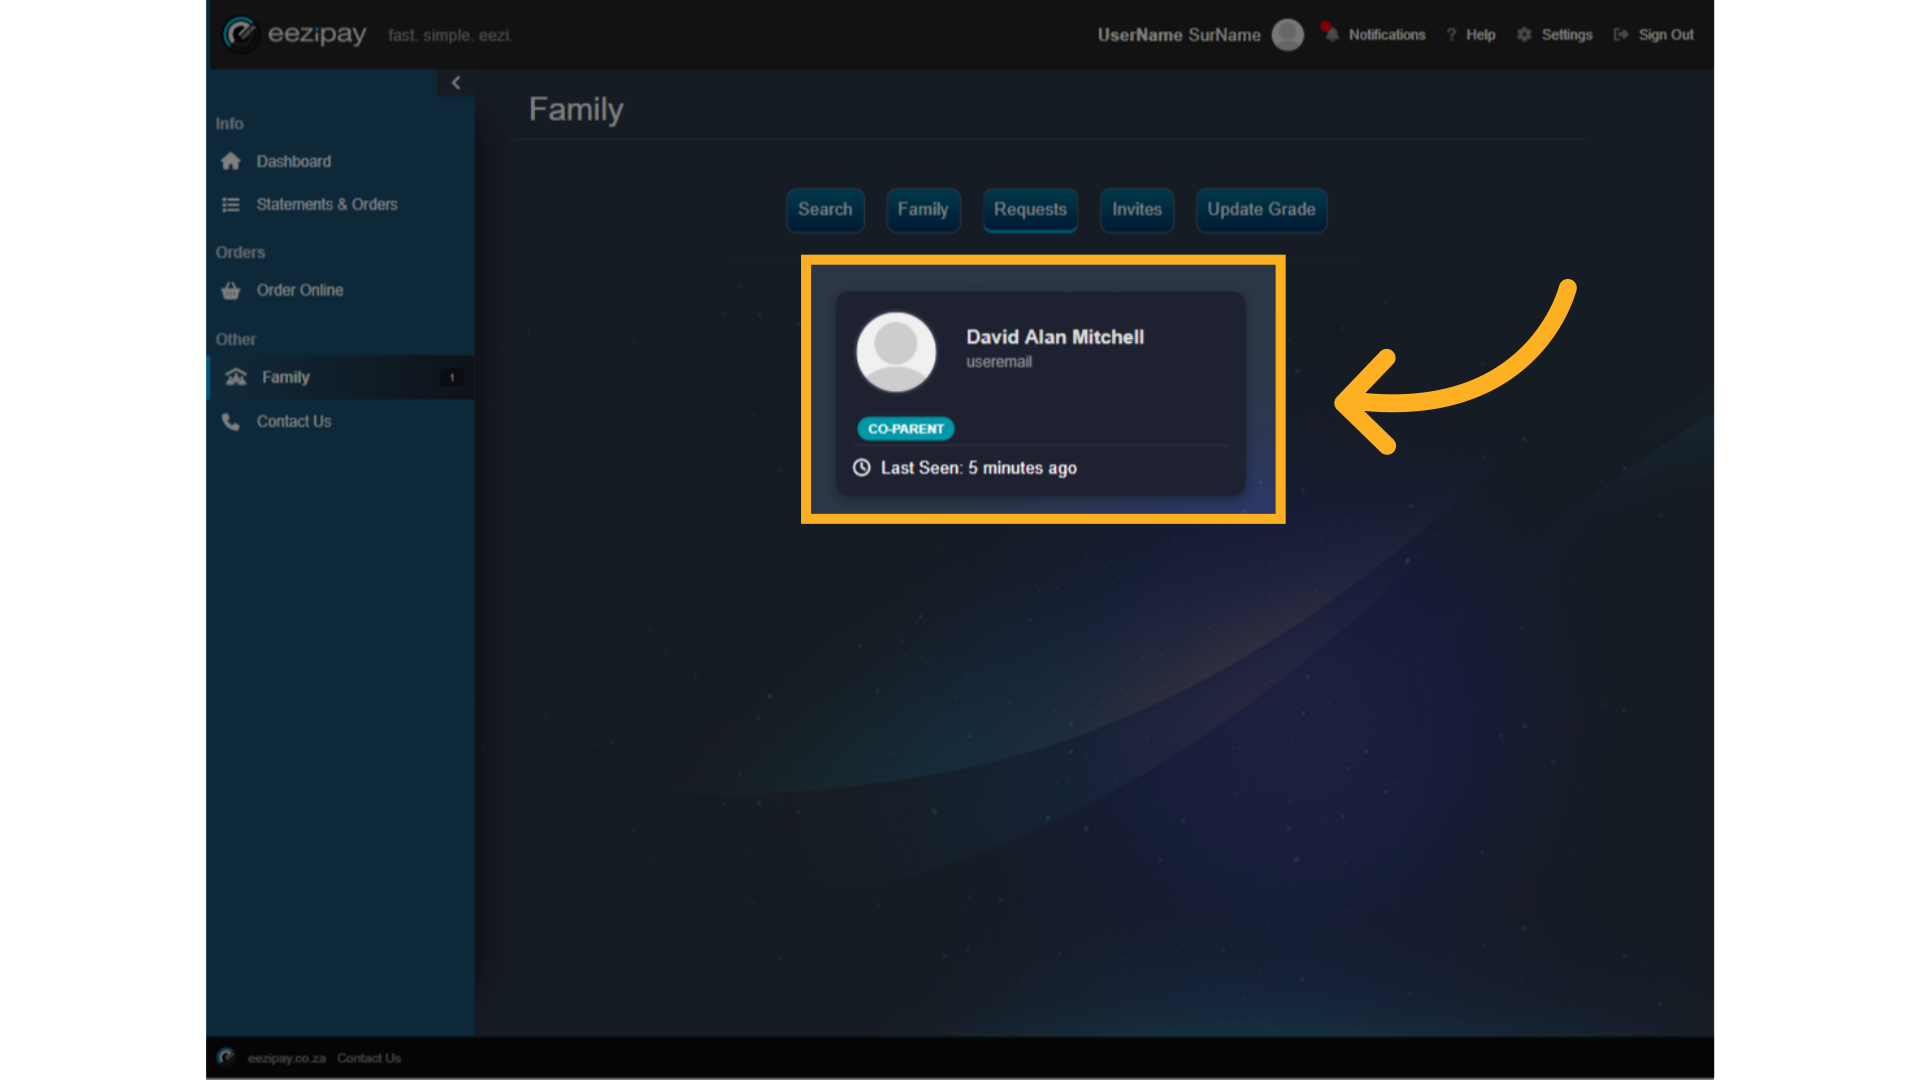Open Notifications via the bell icon

pos(1331,34)
